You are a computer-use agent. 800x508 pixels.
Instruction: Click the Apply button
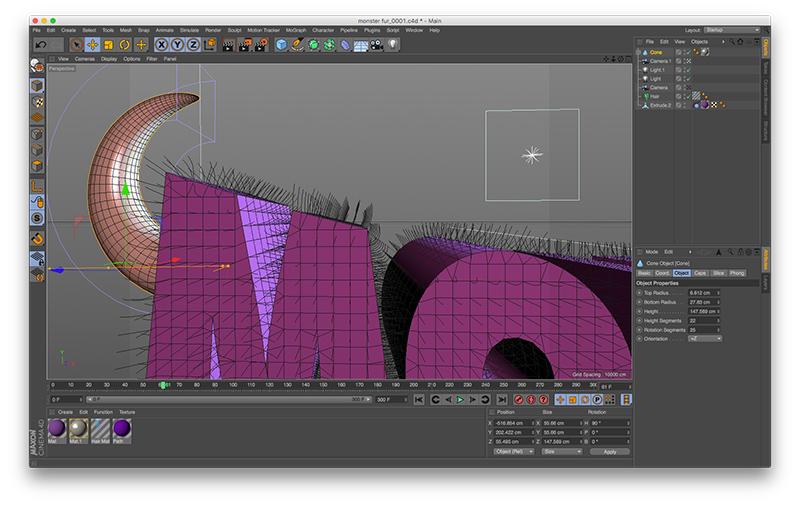coord(609,452)
